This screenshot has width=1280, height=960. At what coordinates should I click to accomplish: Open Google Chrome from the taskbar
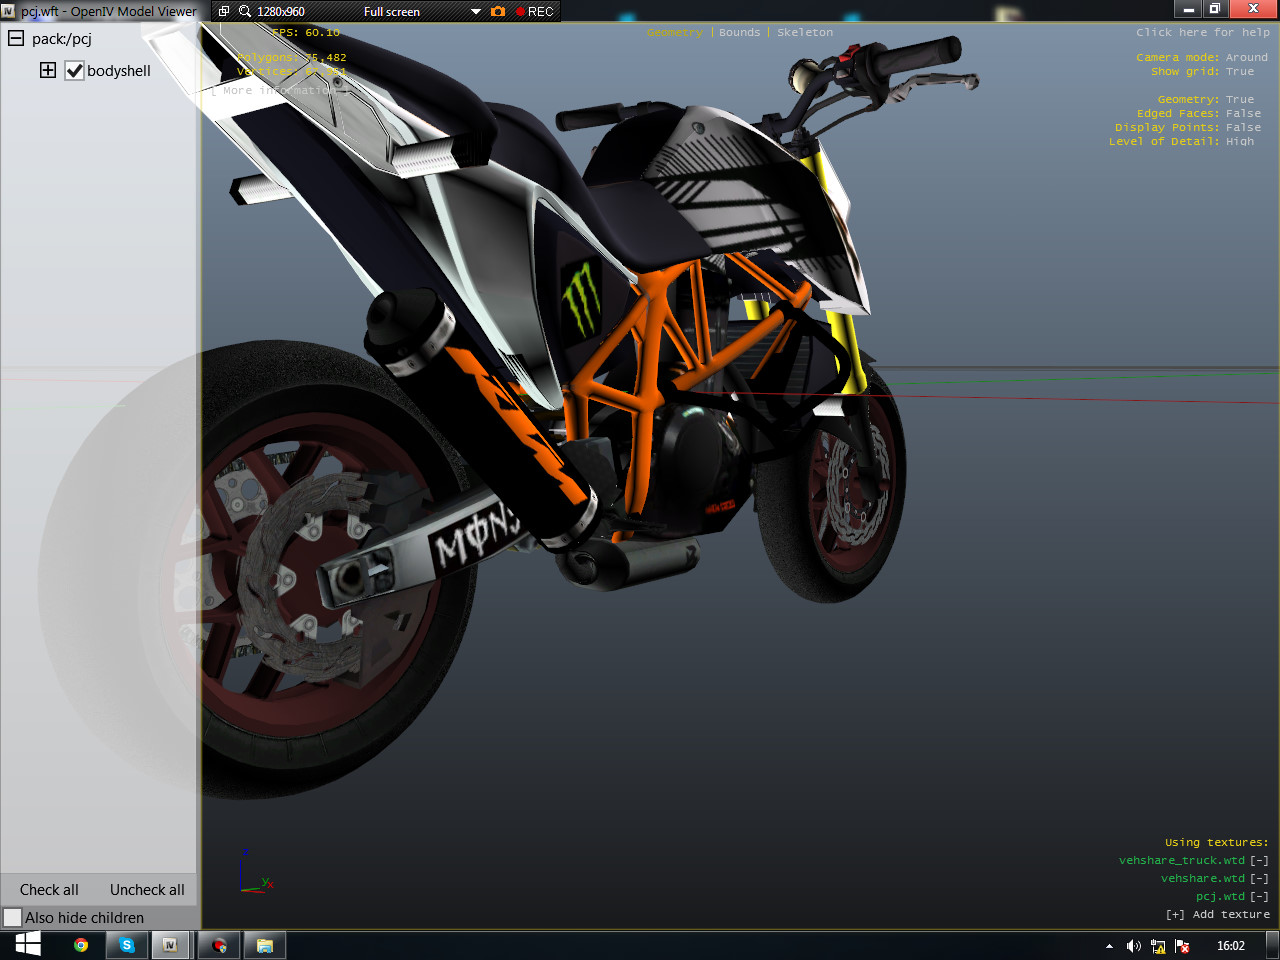(x=81, y=945)
